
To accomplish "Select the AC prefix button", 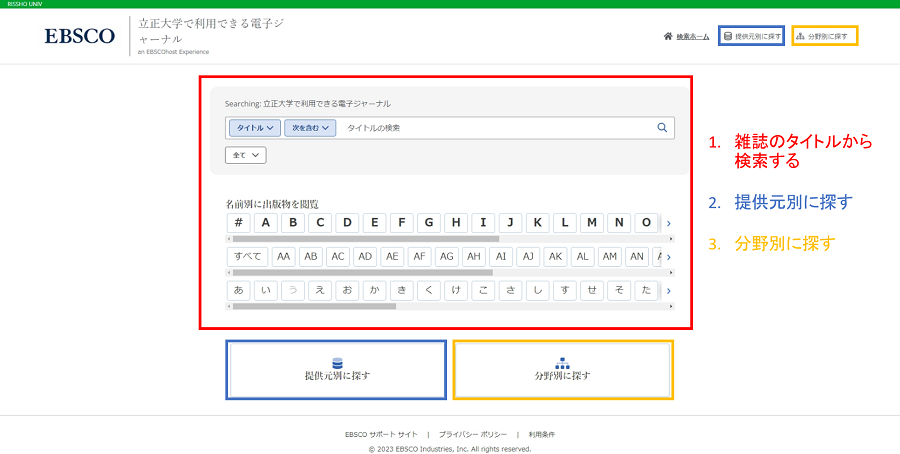I will pos(338,257).
